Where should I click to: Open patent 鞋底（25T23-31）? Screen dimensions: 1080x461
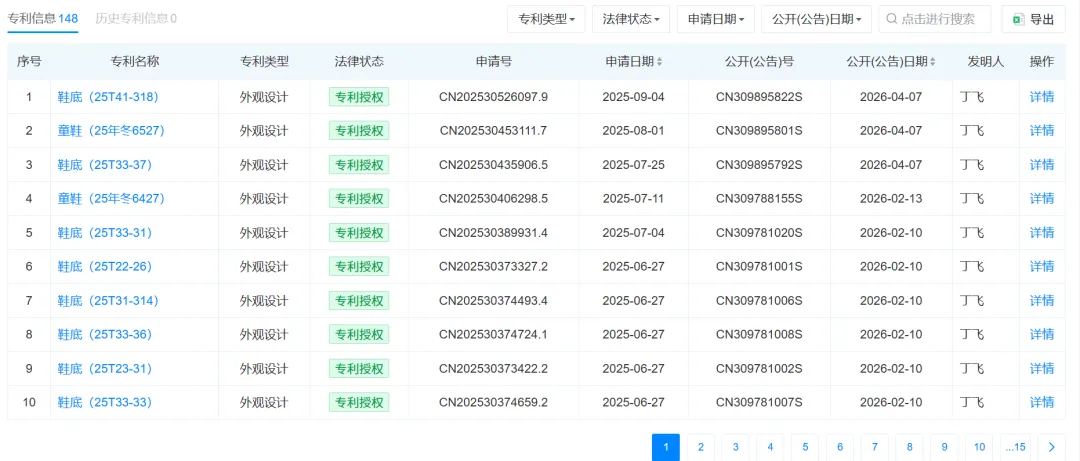[x=105, y=369]
